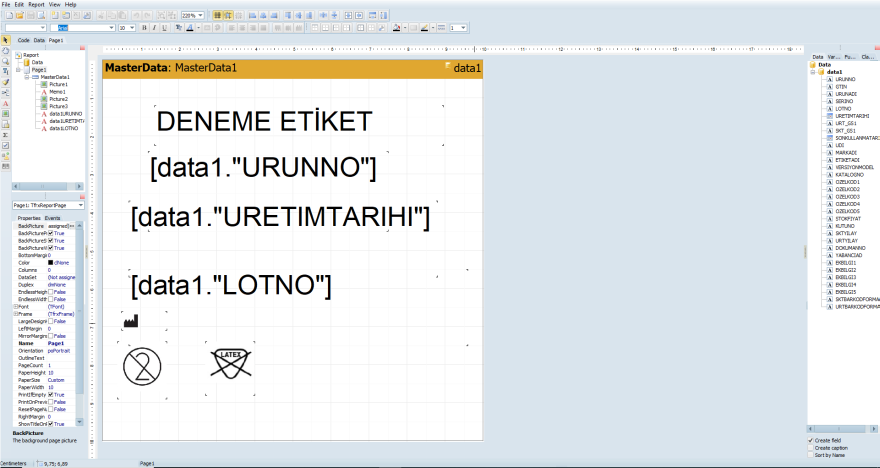Enable the Create caption checkbox
Image resolution: width=880 pixels, height=468 pixels.
pyautogui.click(x=811, y=447)
